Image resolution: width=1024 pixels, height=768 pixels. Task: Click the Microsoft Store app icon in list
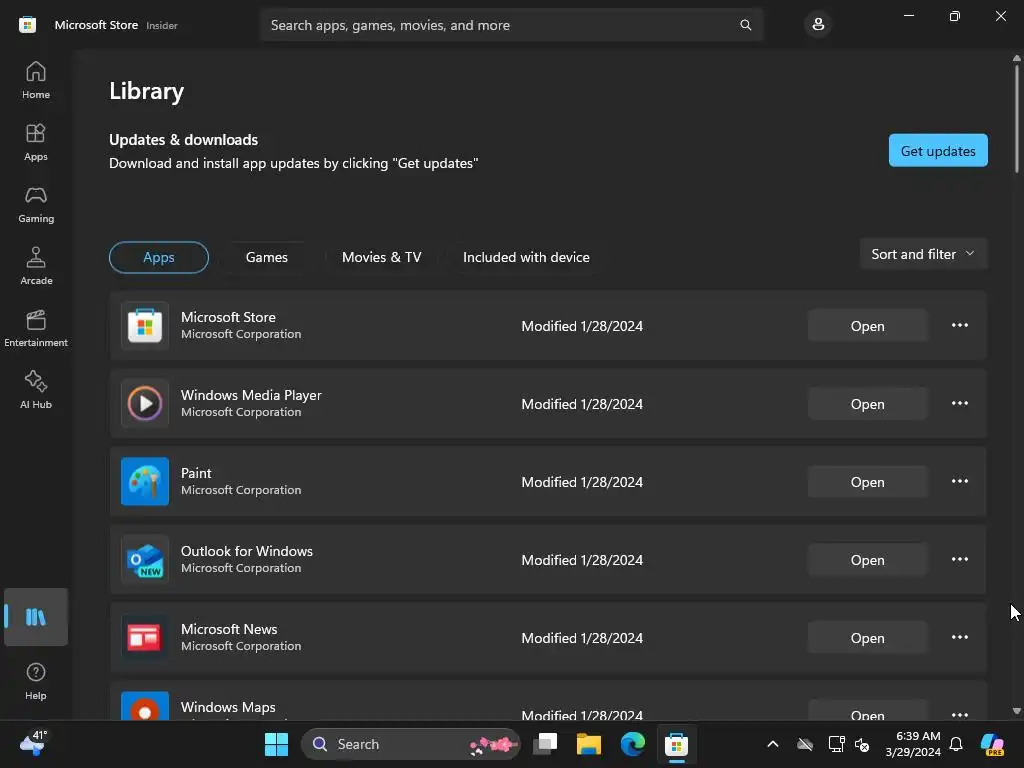coord(145,326)
